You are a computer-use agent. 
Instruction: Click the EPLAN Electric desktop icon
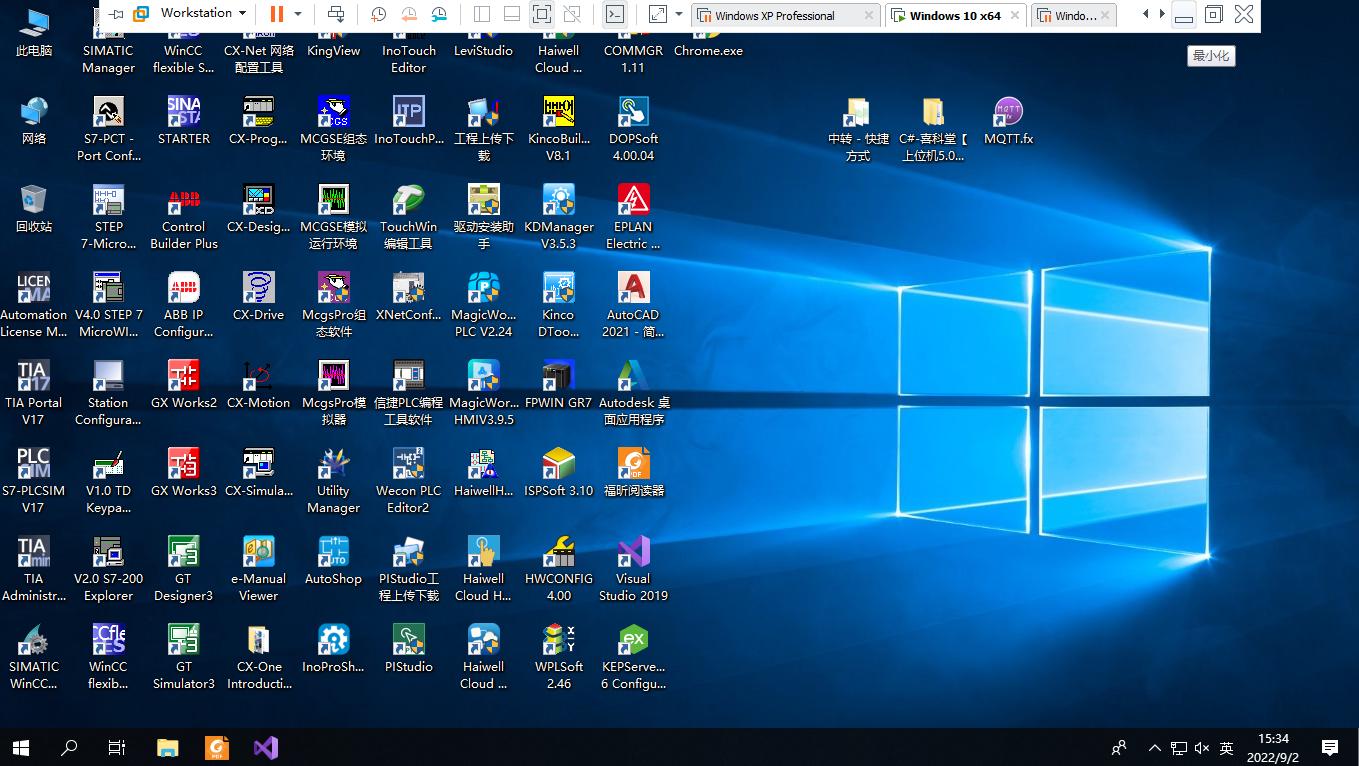[633, 201]
